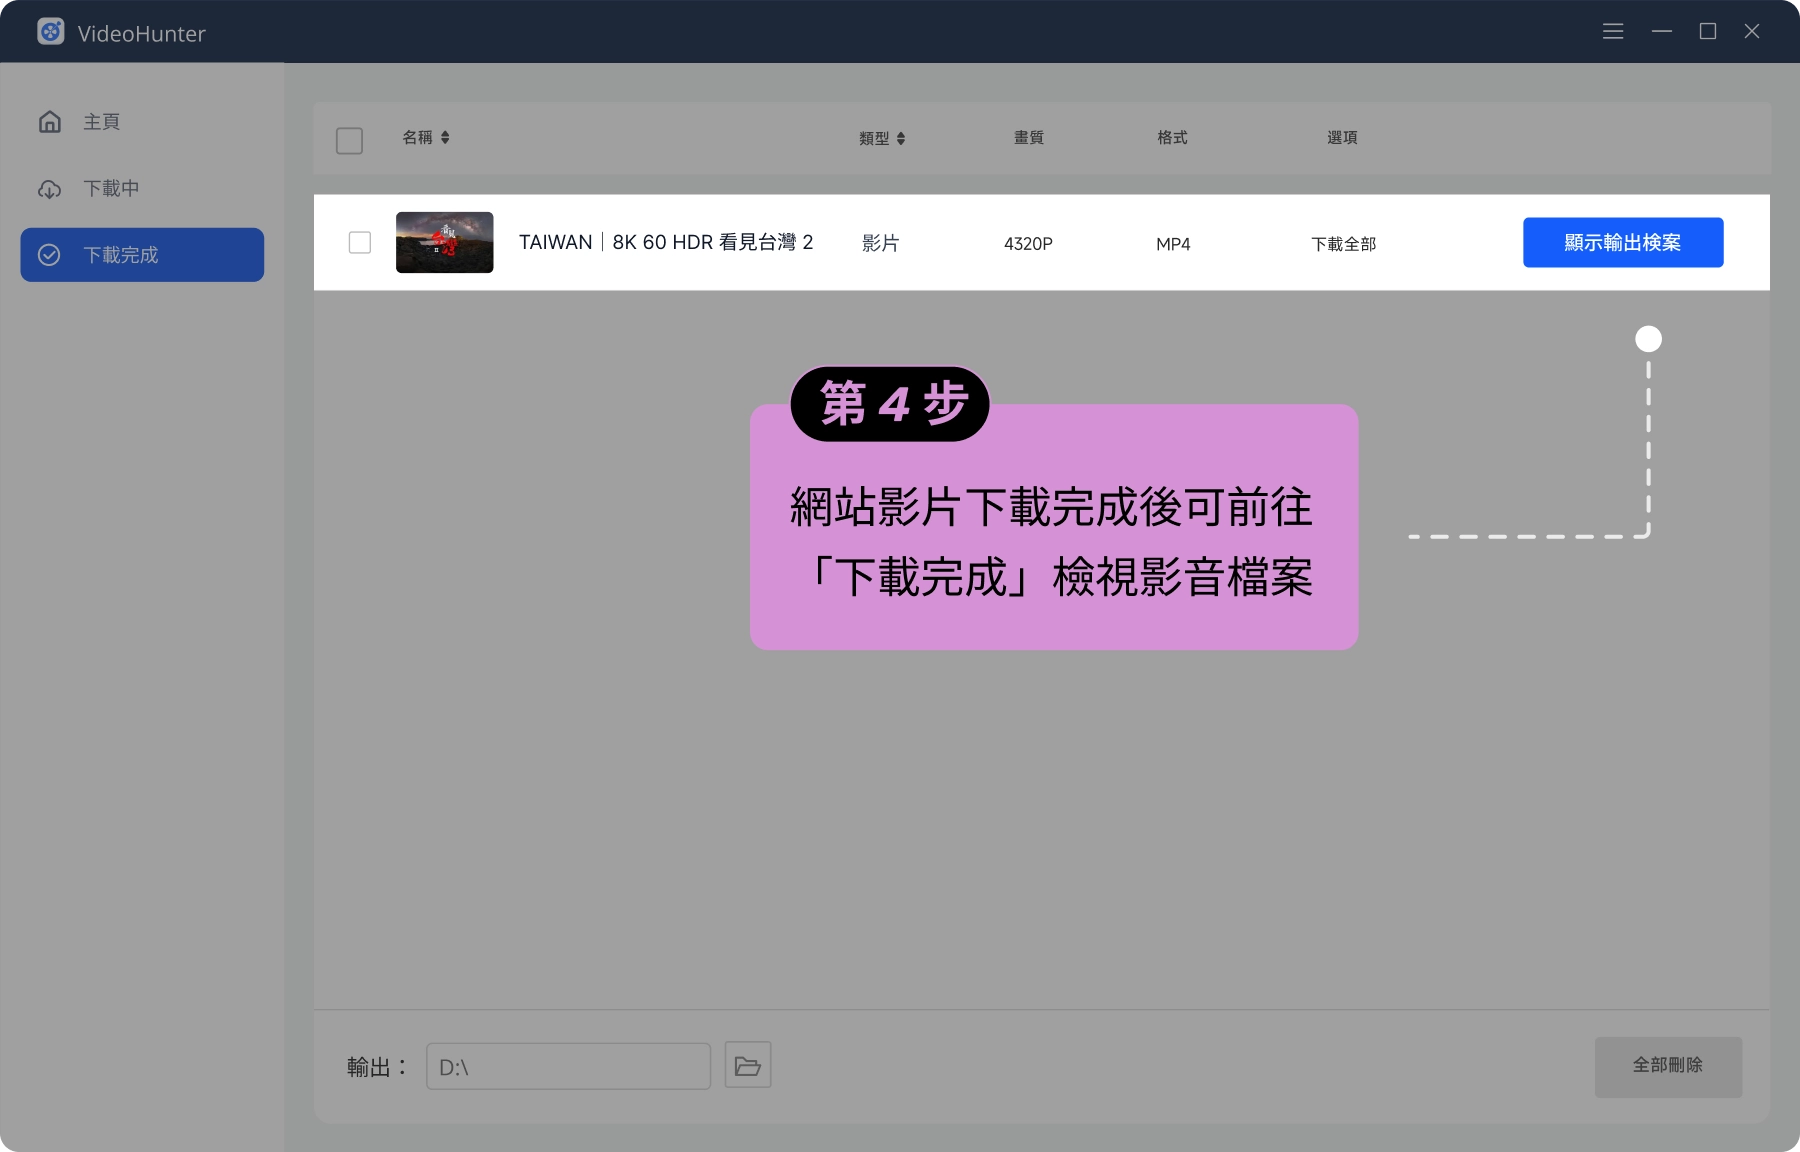Click the 4320P quality value
Viewport: 1800px width, 1152px height.
point(1028,244)
